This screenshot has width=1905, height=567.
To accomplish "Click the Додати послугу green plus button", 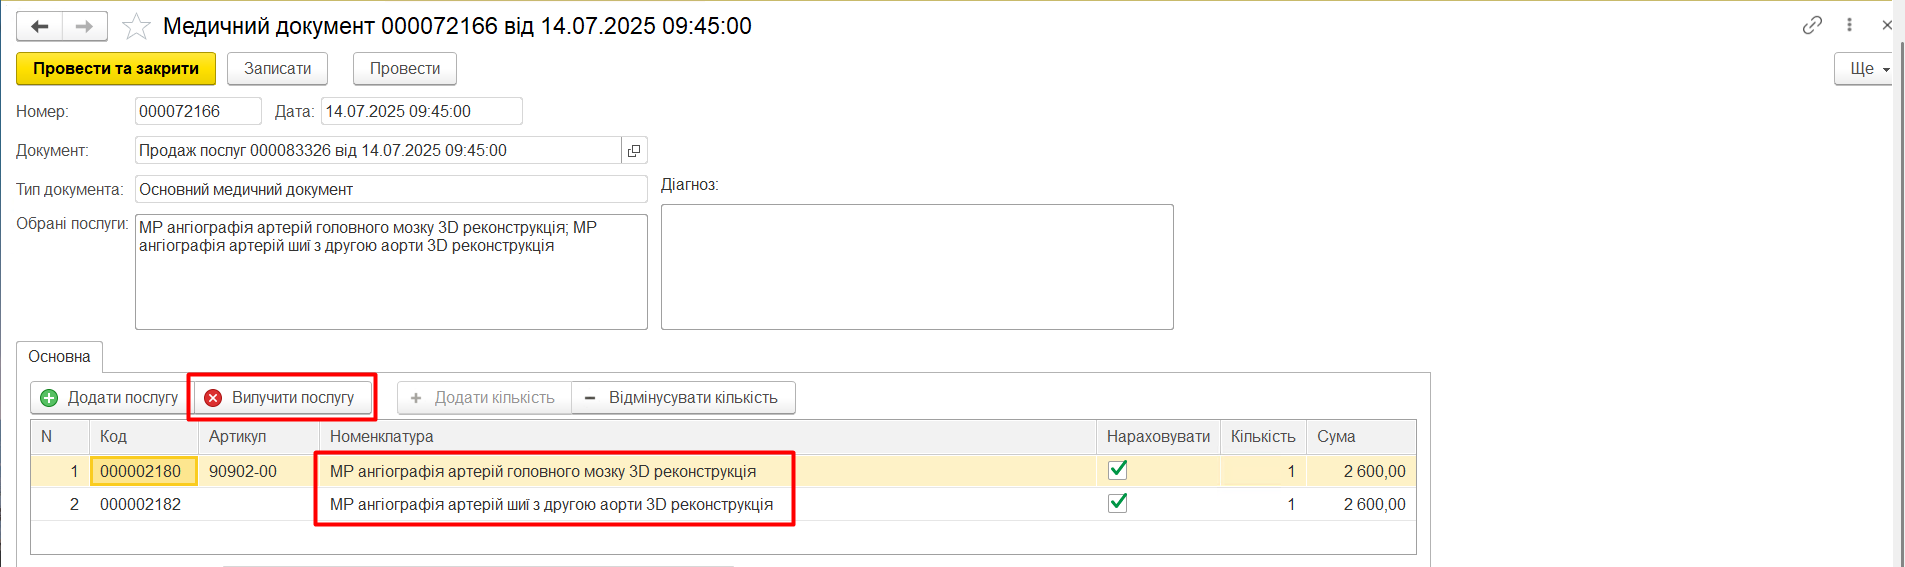I will pyautogui.click(x=110, y=398).
